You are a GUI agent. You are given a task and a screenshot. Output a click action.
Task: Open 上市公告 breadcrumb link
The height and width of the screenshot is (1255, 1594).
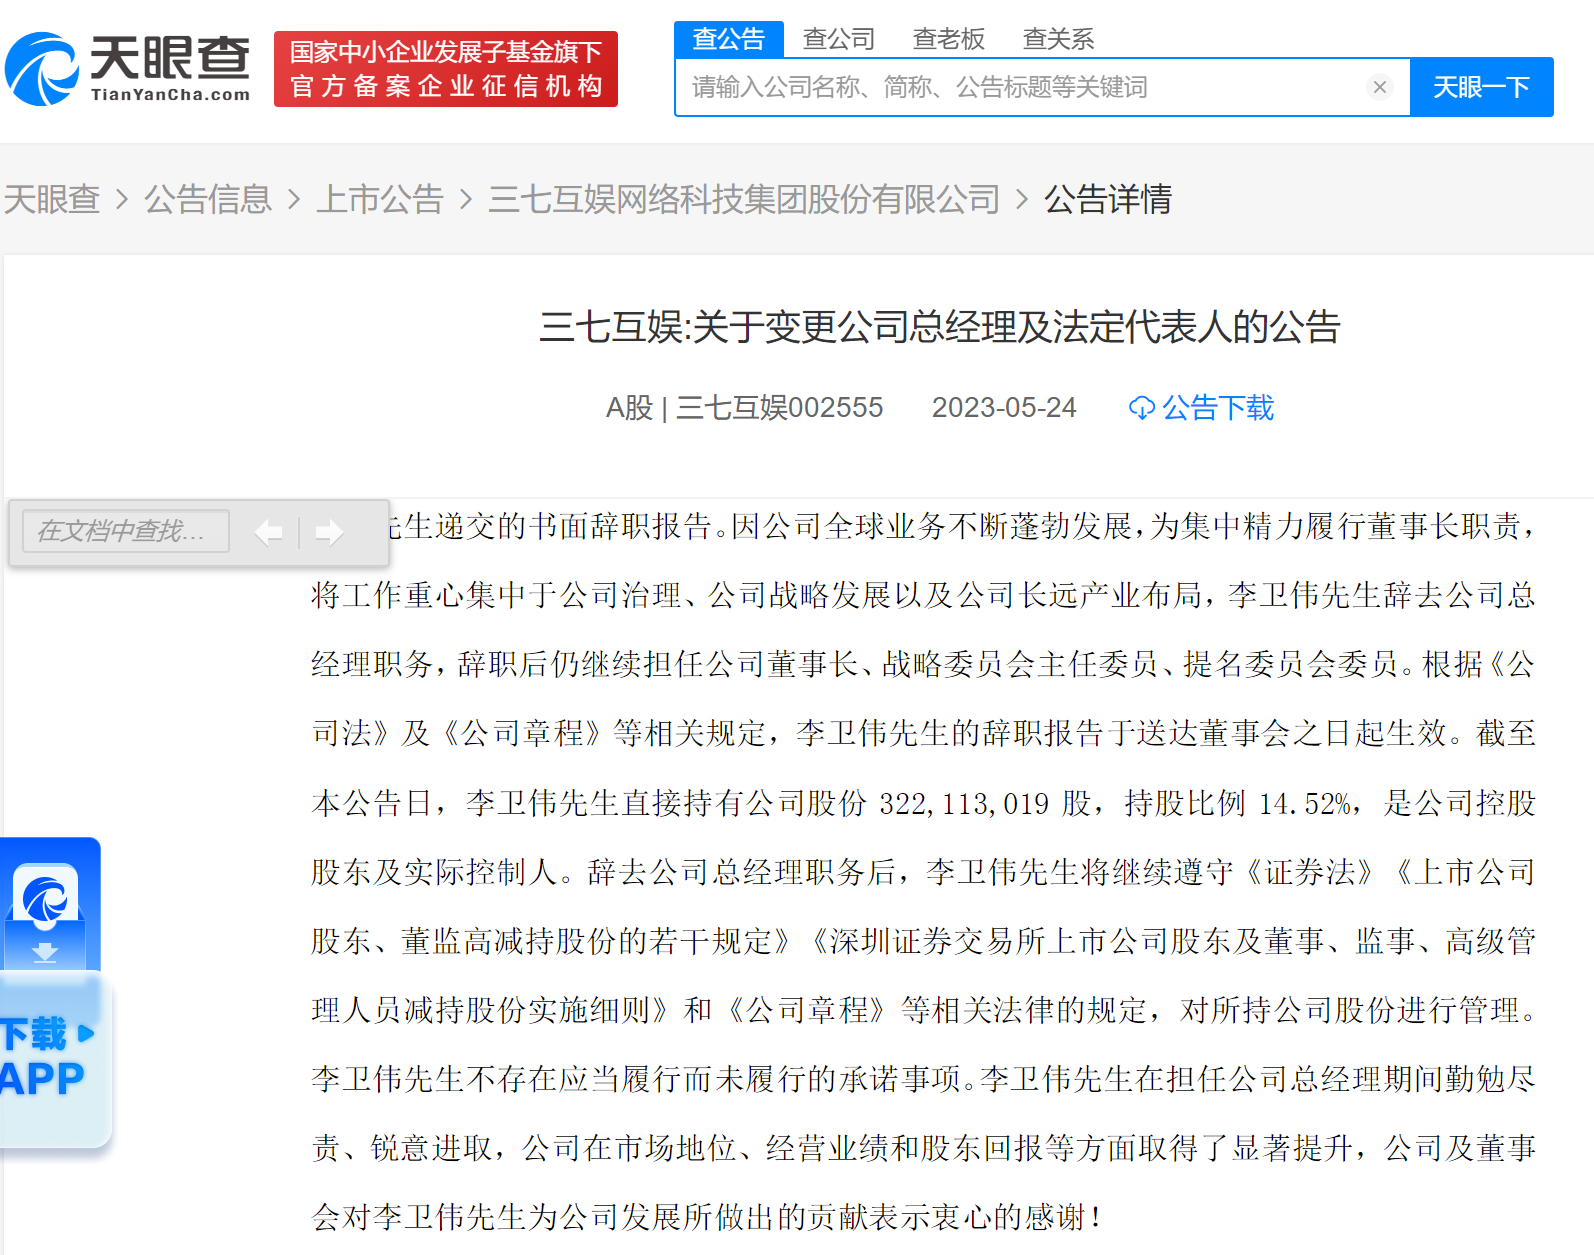pos(380,199)
